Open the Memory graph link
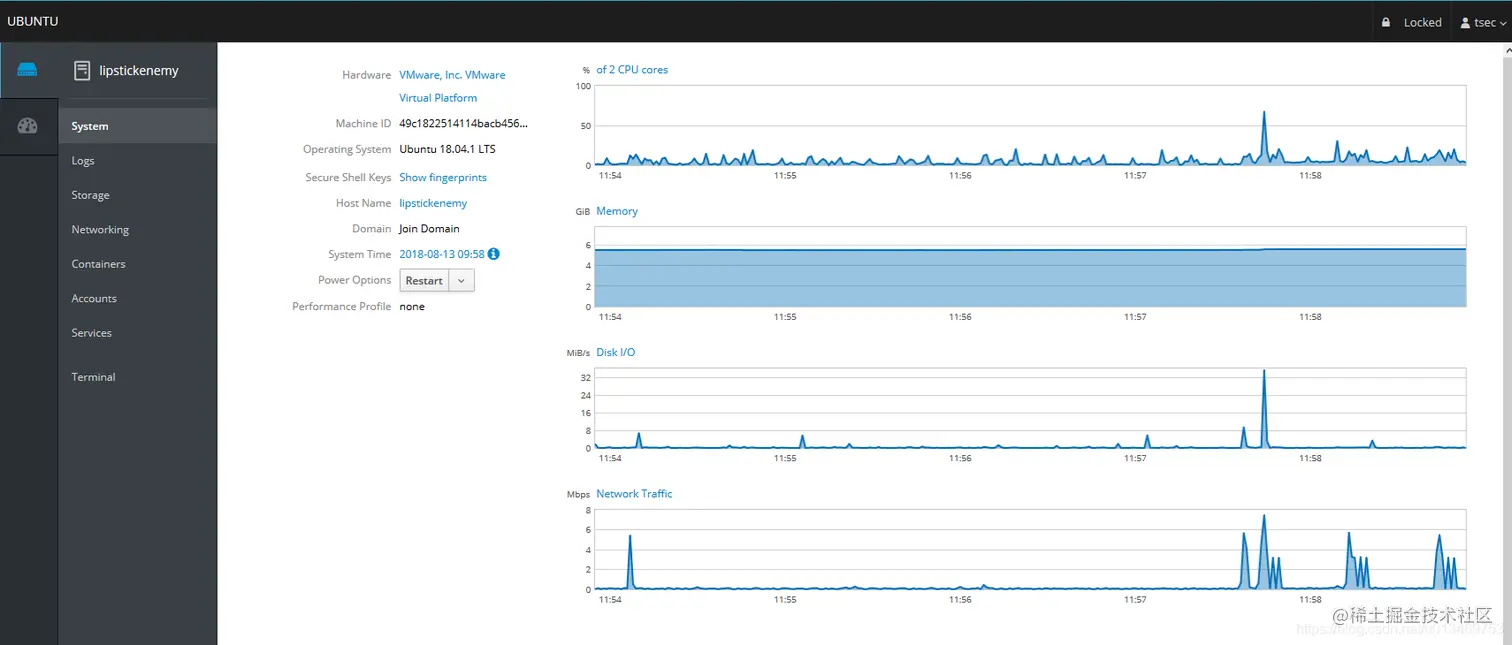This screenshot has width=1512, height=645. (617, 211)
